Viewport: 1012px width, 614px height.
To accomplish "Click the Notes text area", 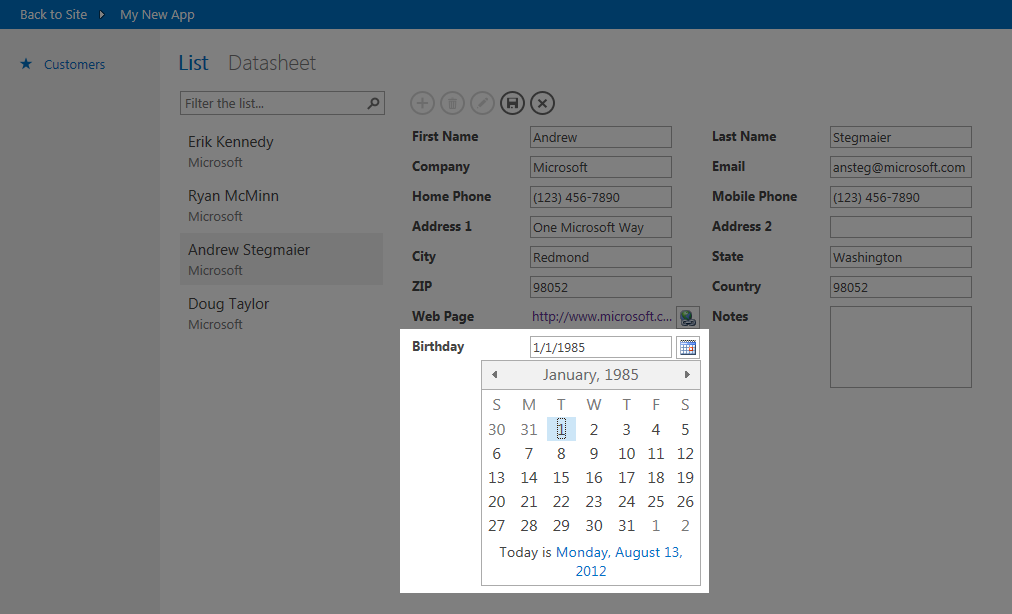I will [900, 346].
